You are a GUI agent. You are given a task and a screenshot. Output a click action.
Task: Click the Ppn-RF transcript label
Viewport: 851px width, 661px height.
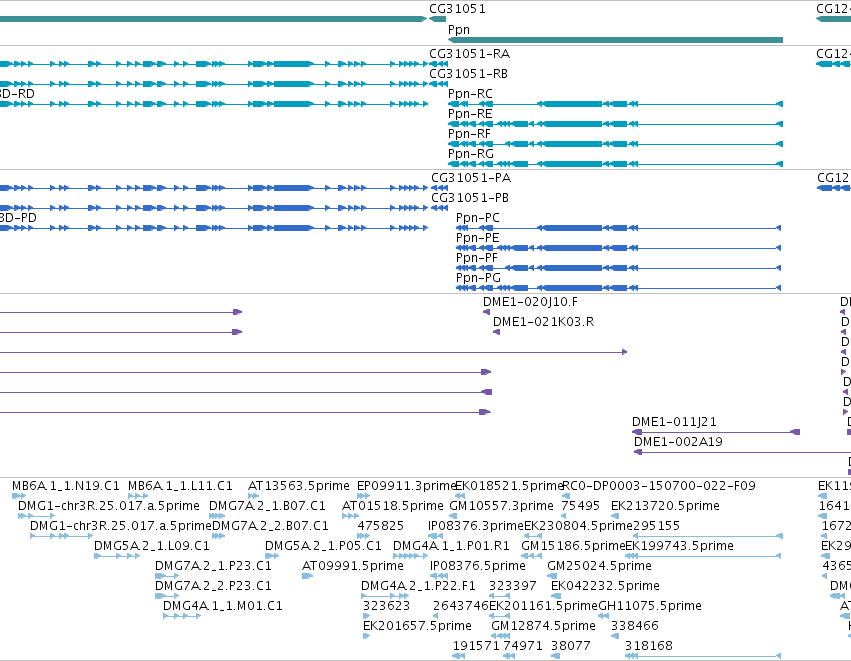coord(469,134)
